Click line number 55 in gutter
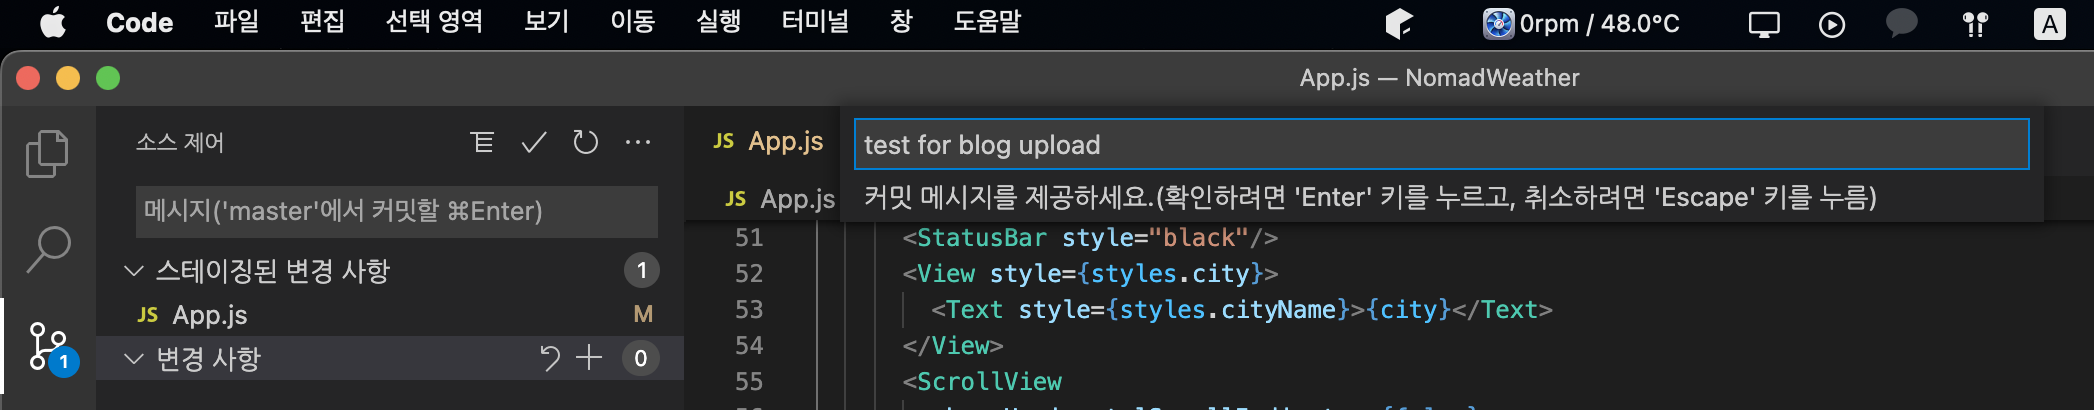 pos(749,382)
